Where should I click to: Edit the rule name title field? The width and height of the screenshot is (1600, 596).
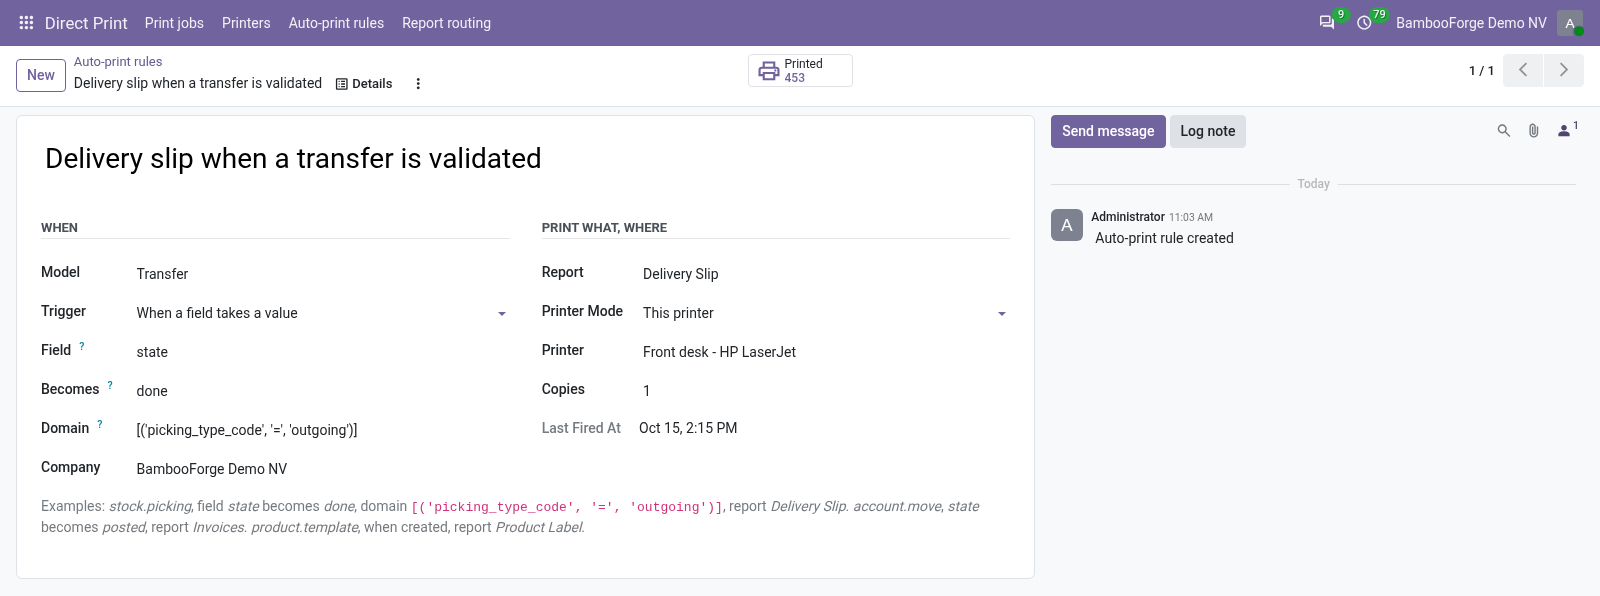tap(525, 158)
